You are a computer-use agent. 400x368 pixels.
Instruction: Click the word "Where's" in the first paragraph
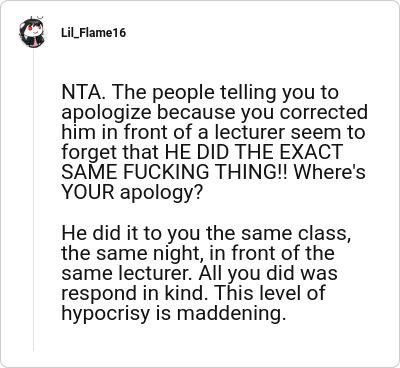[329, 172]
